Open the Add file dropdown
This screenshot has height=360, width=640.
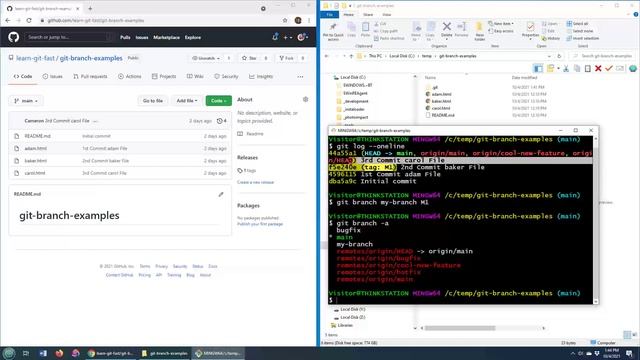(187, 100)
